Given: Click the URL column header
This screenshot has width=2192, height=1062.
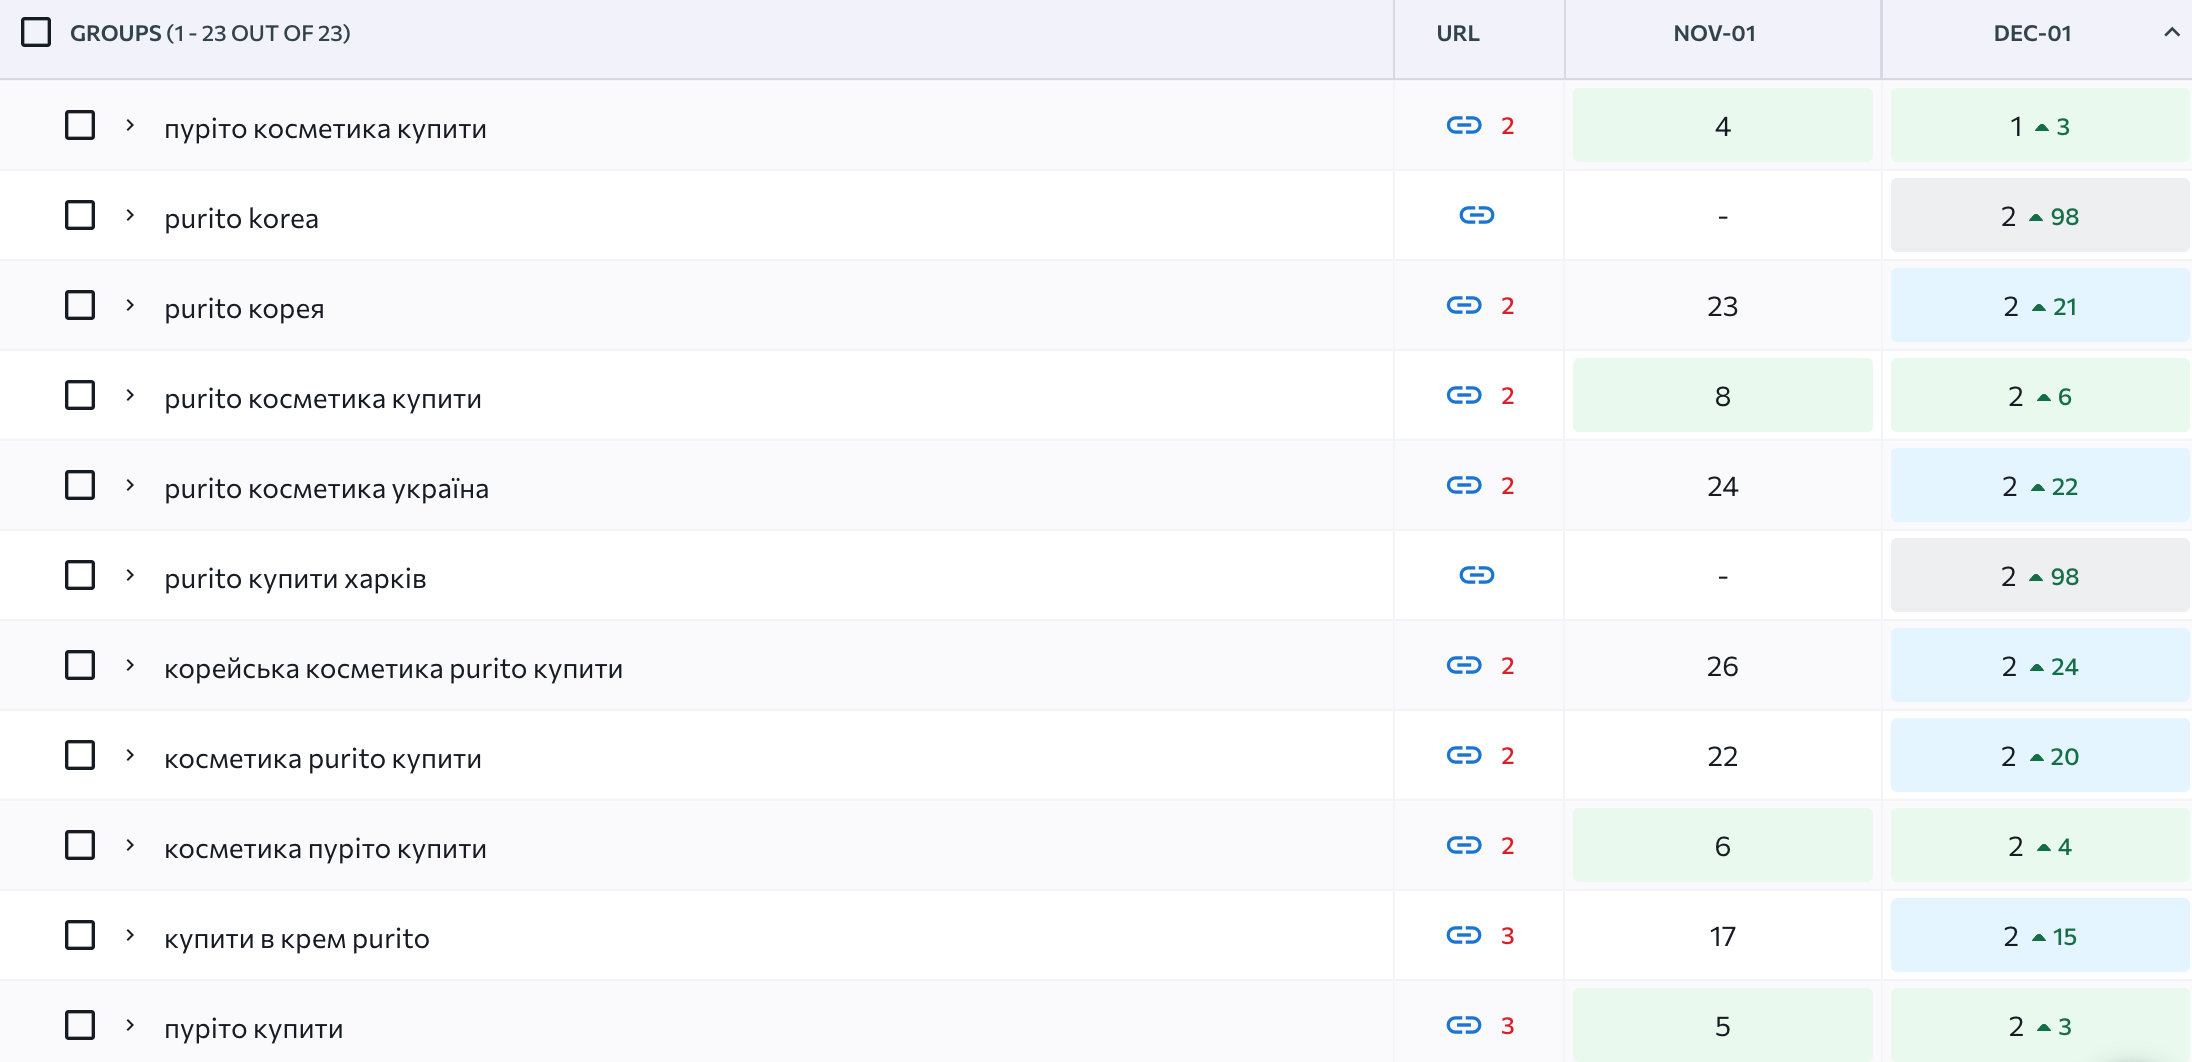Looking at the screenshot, I should (x=1457, y=33).
